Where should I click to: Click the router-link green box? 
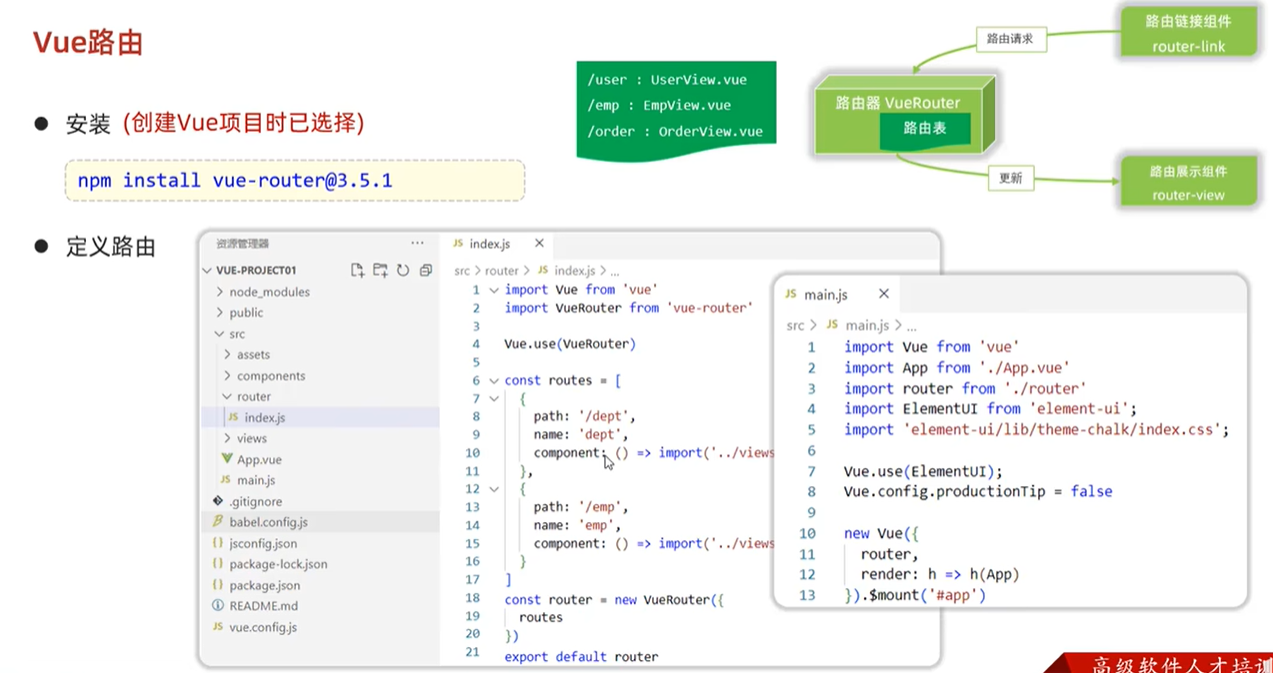point(1190,33)
